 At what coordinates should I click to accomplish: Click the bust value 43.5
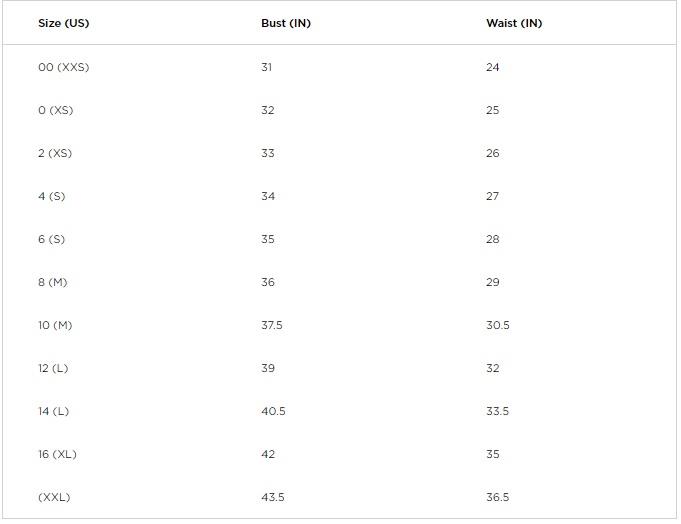click(273, 497)
